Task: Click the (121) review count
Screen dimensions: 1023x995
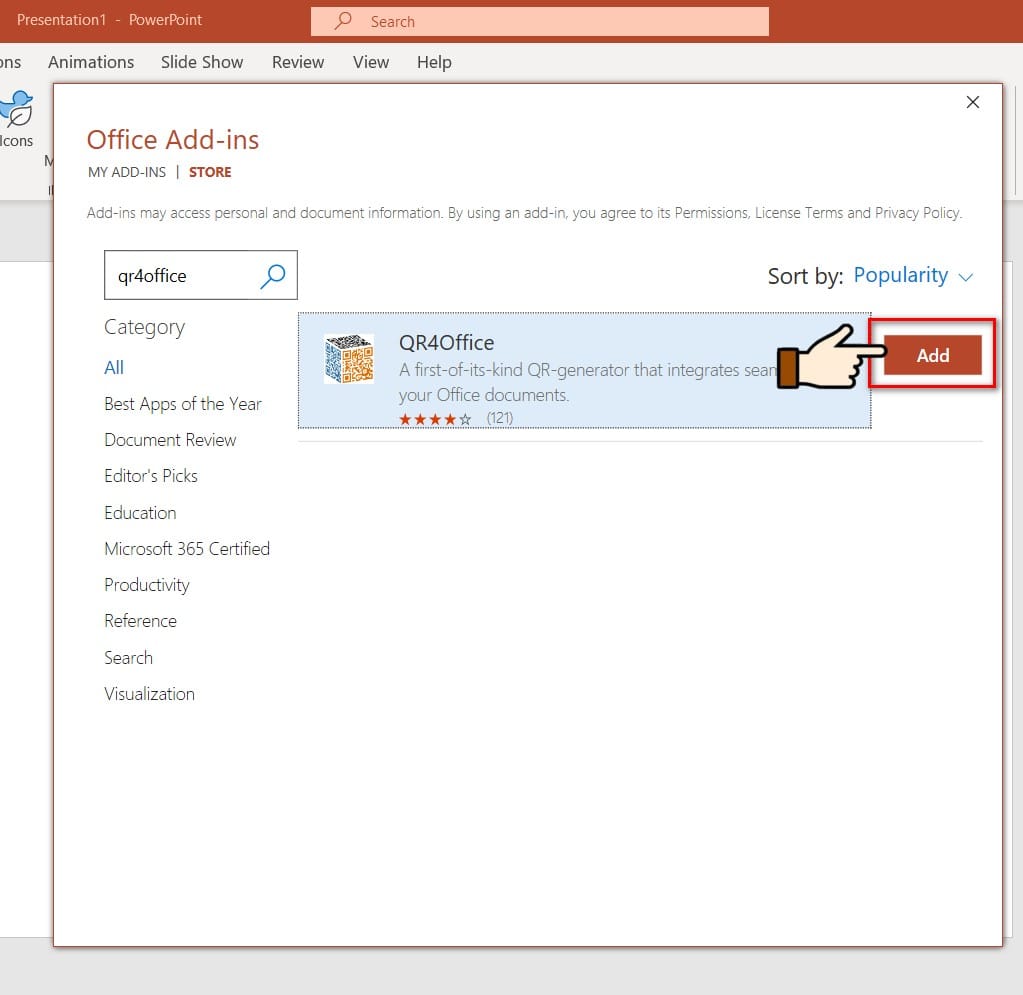Action: coord(500,418)
